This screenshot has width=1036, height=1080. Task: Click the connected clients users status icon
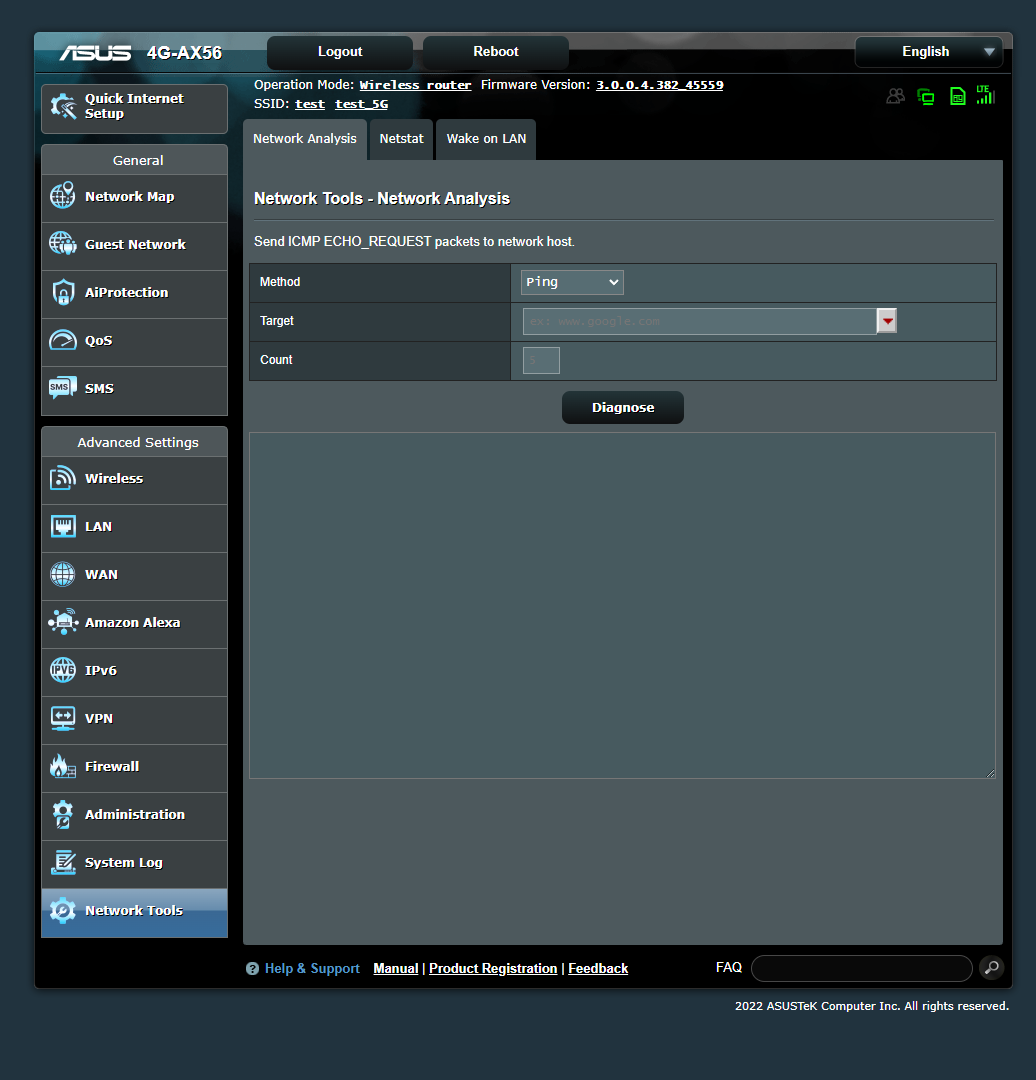click(x=895, y=96)
